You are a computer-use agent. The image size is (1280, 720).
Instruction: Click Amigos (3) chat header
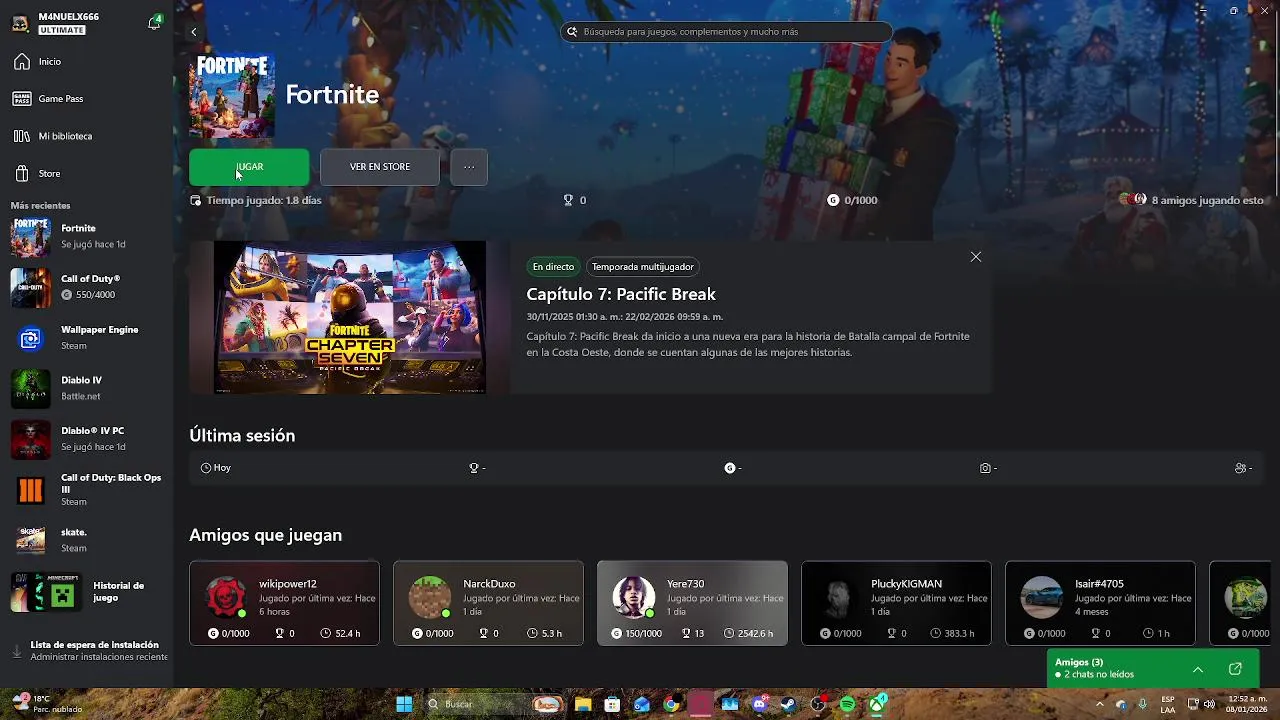coord(1079,662)
